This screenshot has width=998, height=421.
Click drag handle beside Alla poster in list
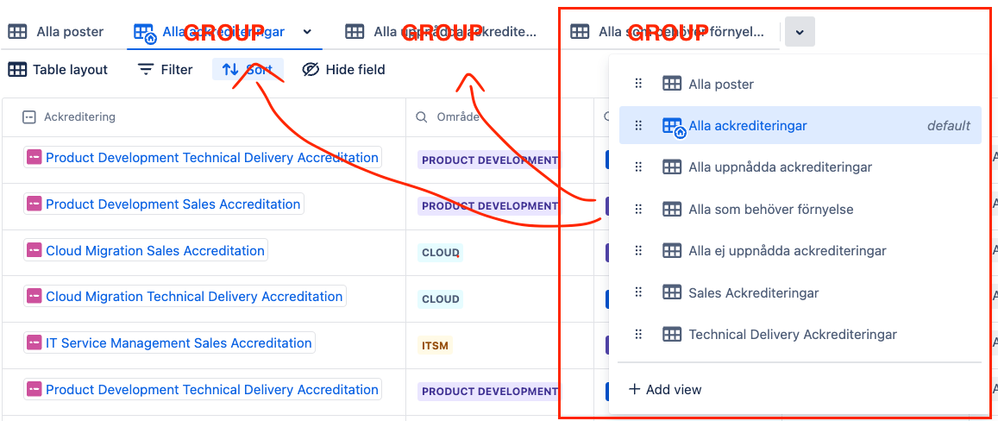[x=638, y=84]
